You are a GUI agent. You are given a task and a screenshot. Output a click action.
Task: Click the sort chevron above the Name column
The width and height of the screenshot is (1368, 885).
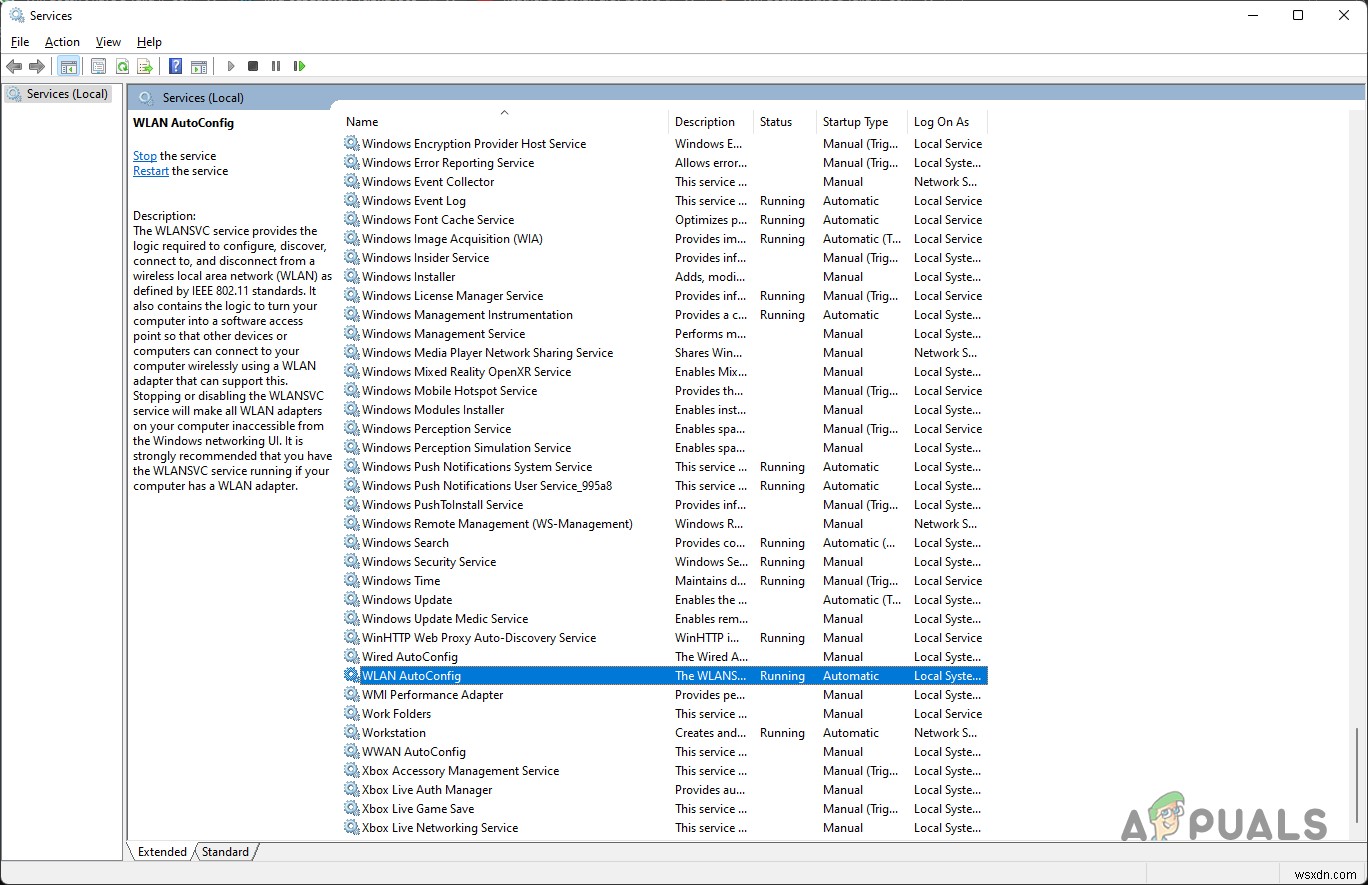[504, 112]
